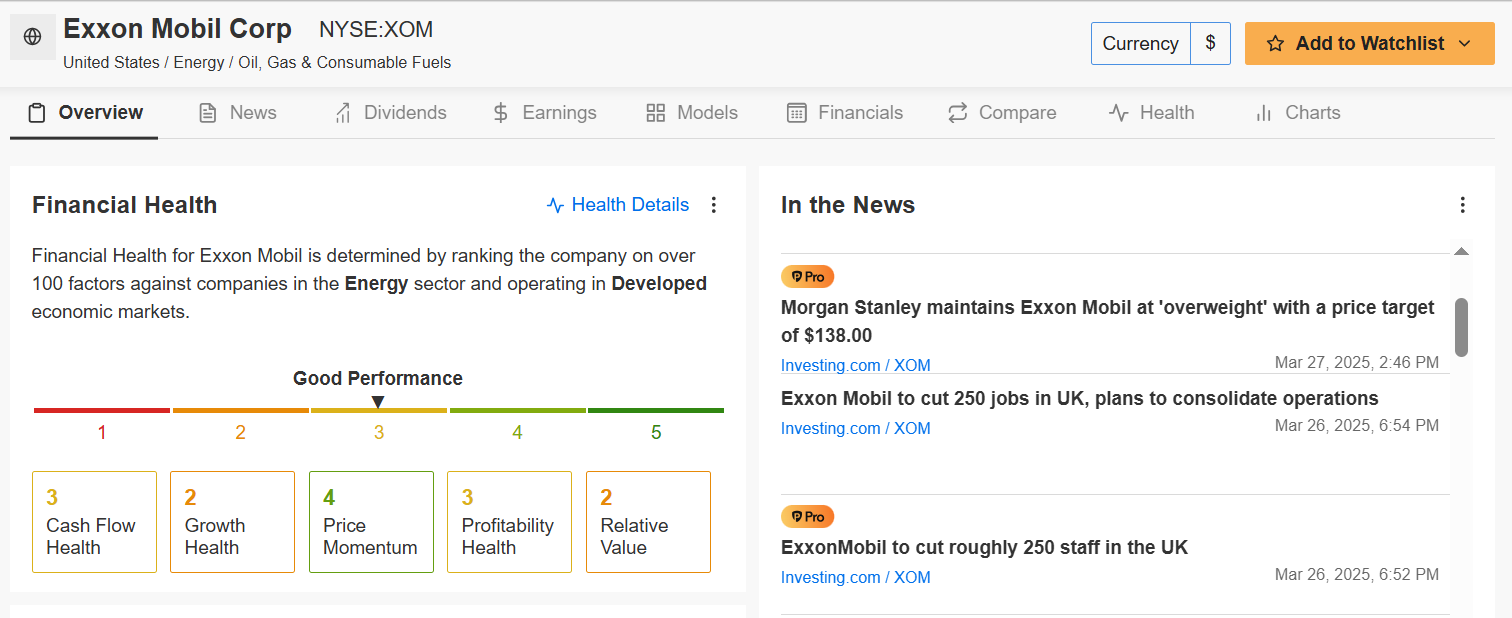Click the Exxon Mobil Corp title
The image size is (1512, 618).
(177, 29)
